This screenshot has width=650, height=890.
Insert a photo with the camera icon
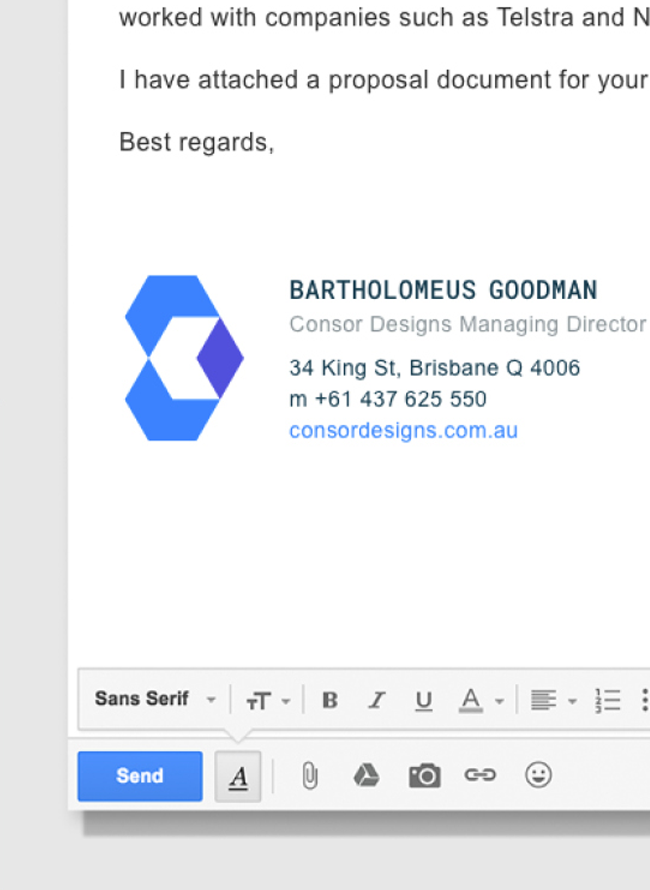coord(424,776)
